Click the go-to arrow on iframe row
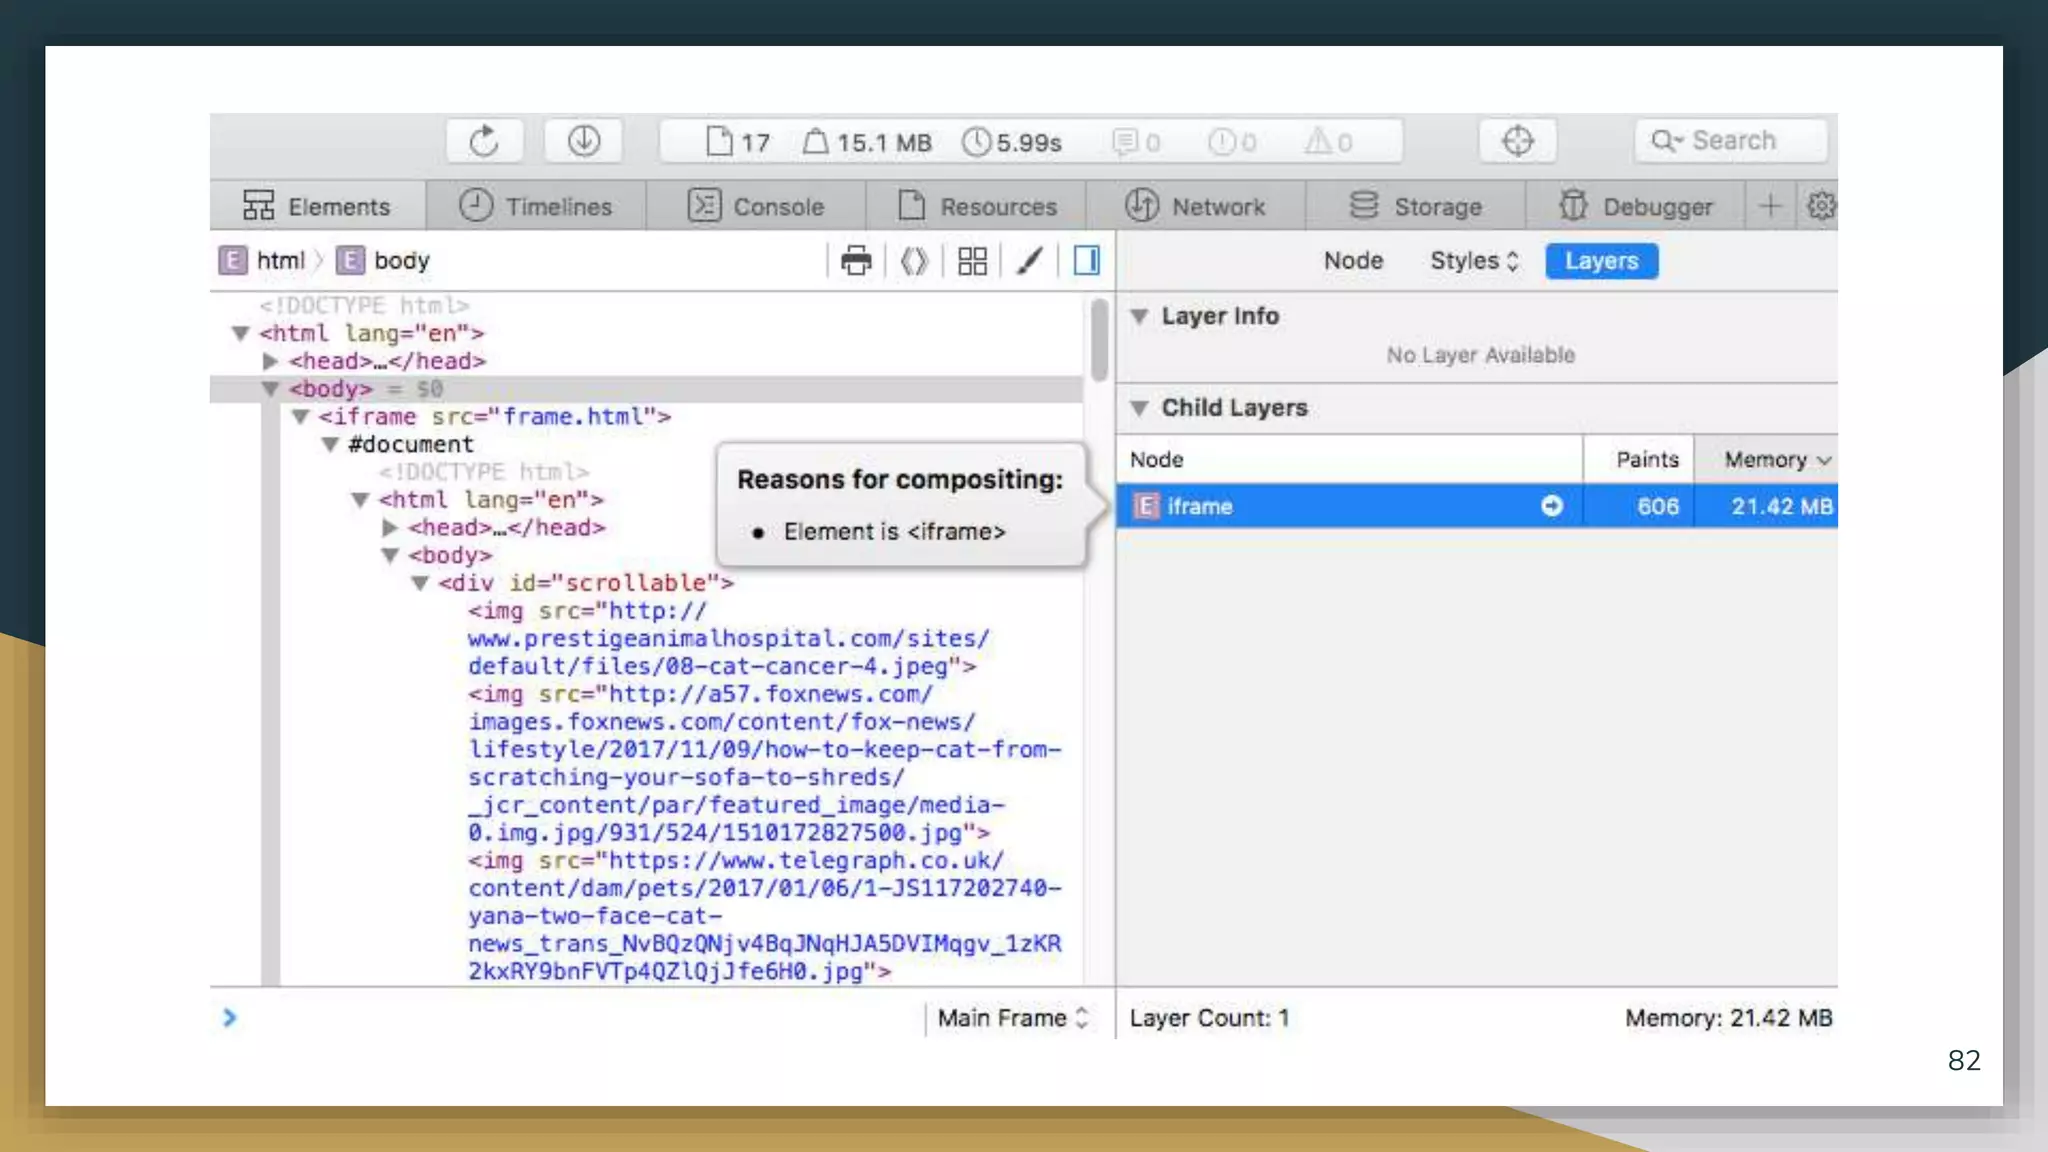 click(1551, 506)
